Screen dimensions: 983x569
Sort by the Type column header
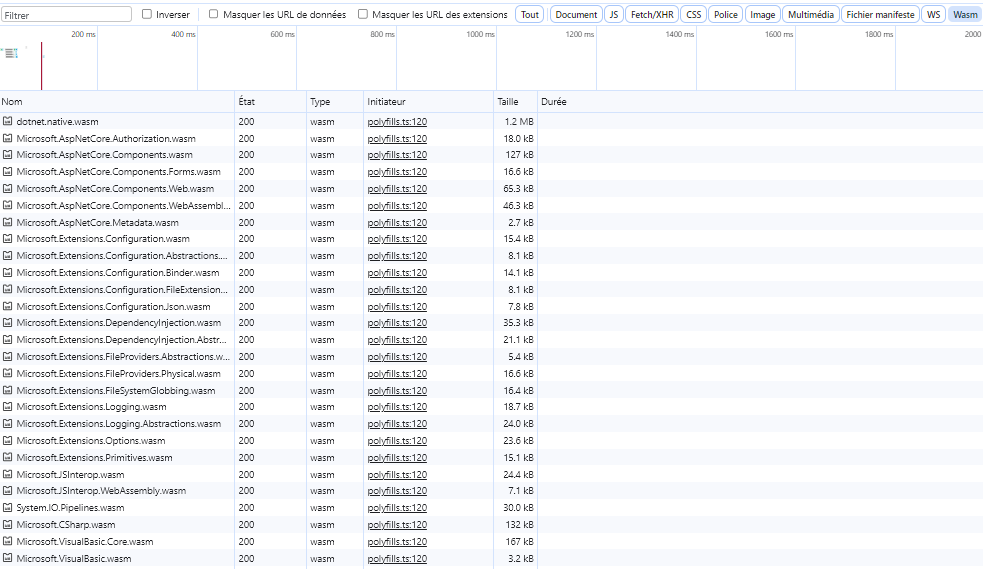click(335, 102)
